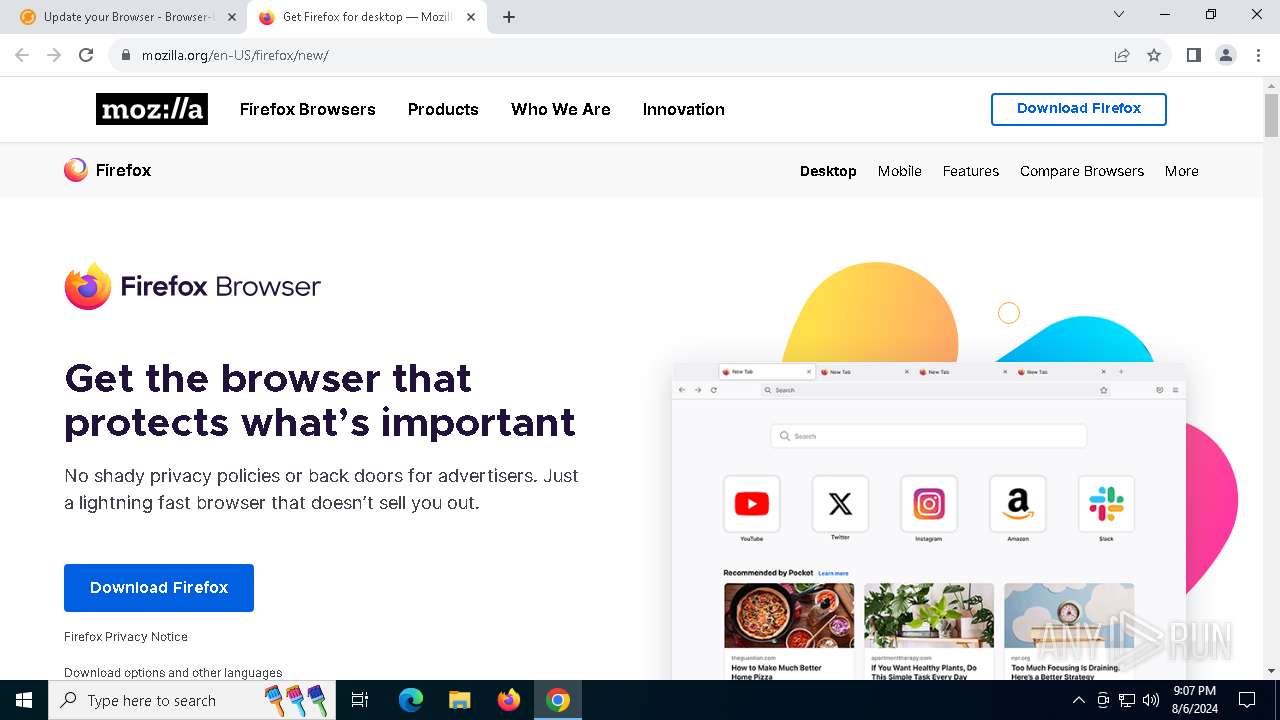Click the blue Download Firefox button
The height and width of the screenshot is (720, 1280).
(159, 588)
